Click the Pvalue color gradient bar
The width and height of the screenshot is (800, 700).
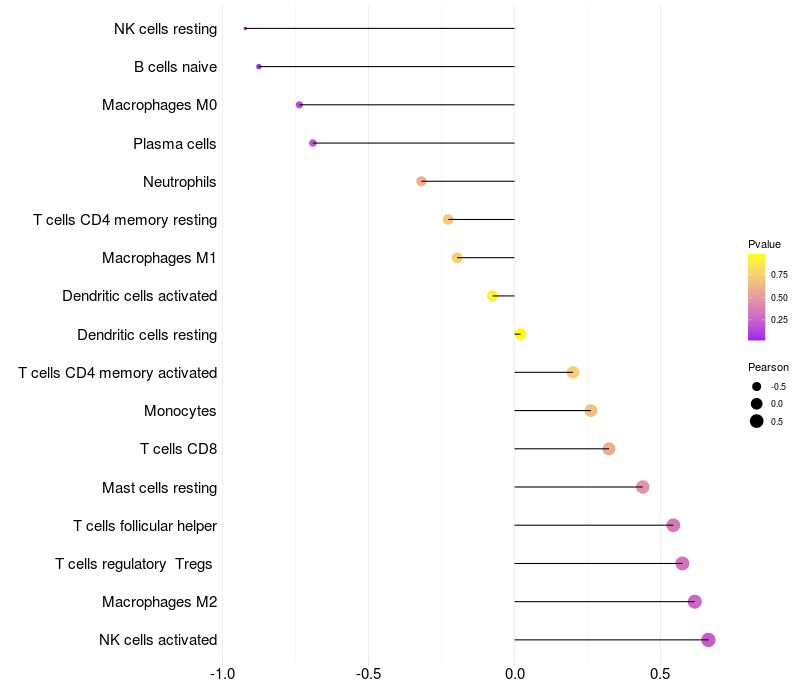tap(756, 297)
